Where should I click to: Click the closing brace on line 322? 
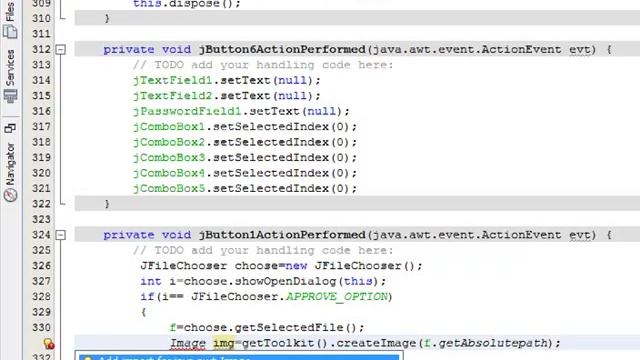(107, 203)
